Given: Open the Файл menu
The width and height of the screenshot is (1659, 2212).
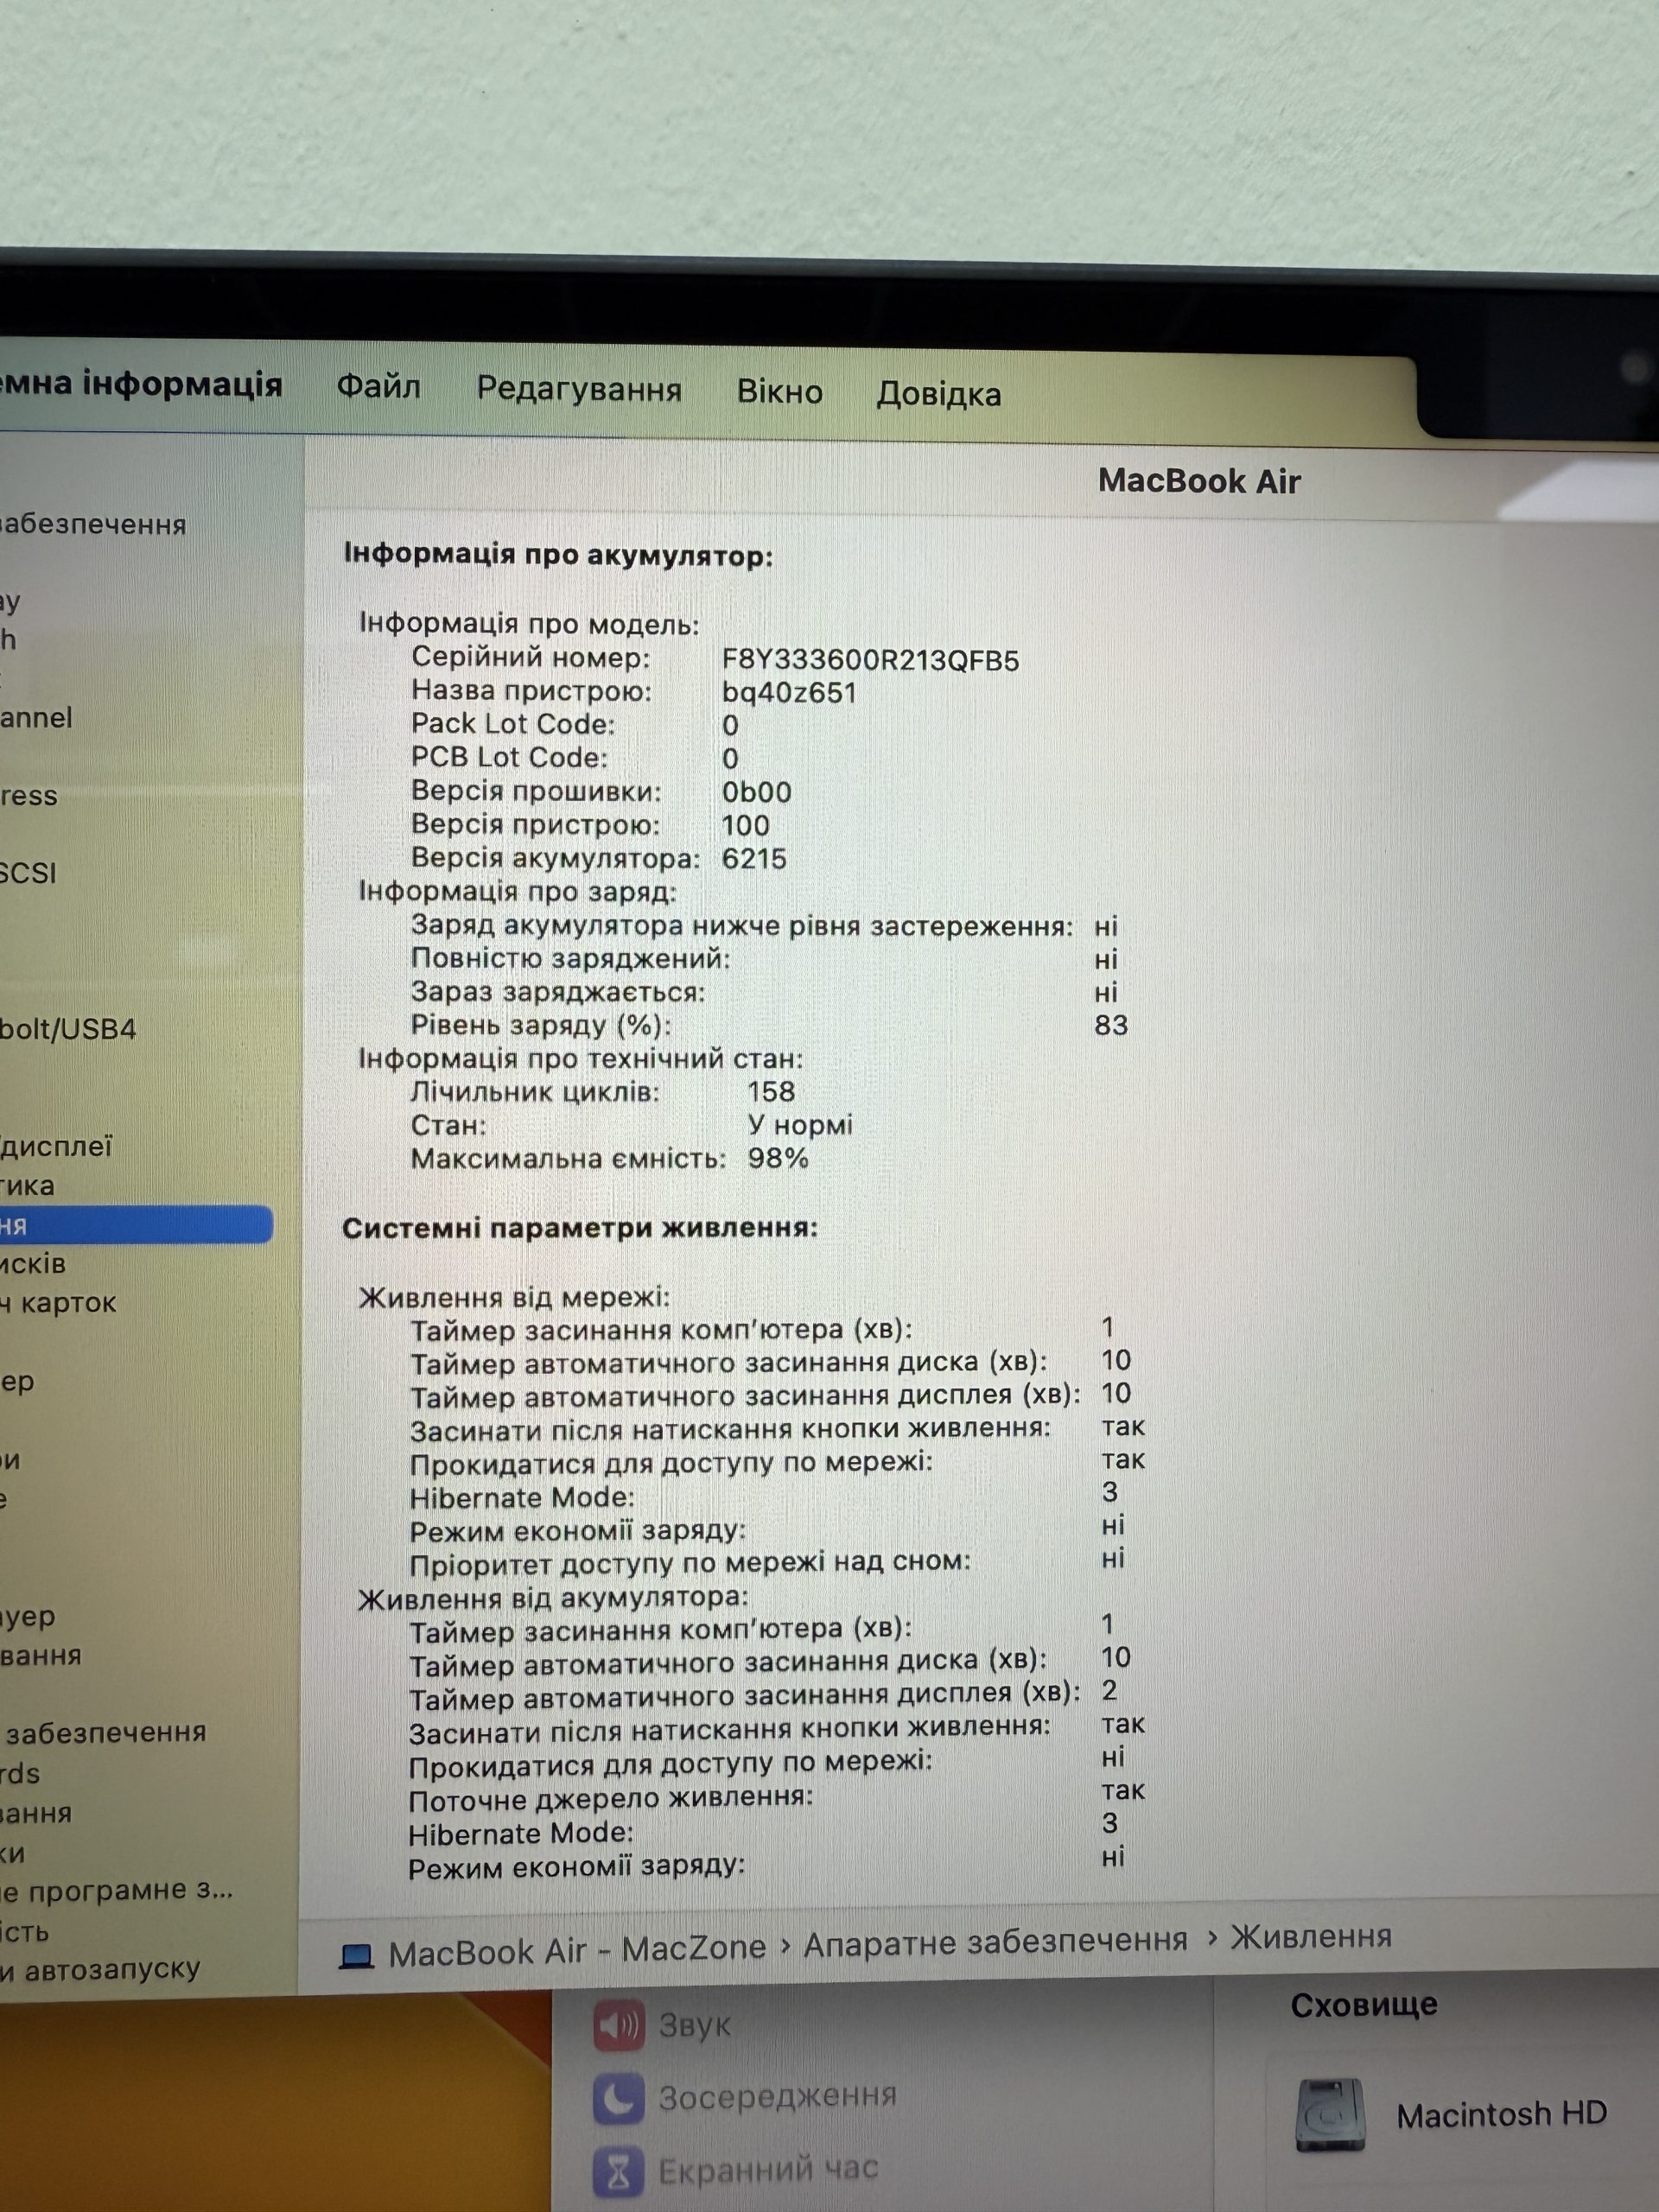Looking at the screenshot, I should click(378, 386).
